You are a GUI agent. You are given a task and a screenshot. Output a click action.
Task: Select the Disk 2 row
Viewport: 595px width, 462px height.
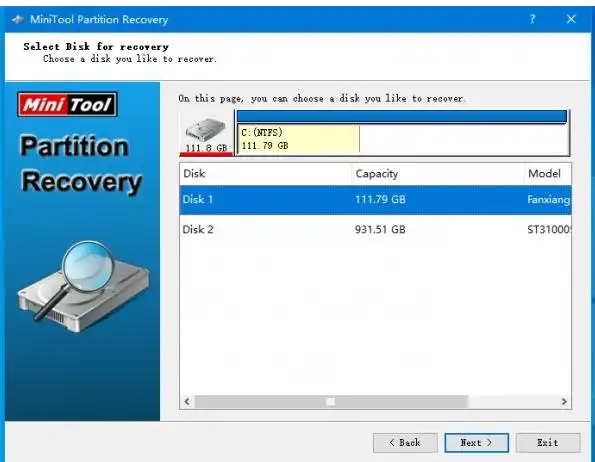(x=375, y=229)
